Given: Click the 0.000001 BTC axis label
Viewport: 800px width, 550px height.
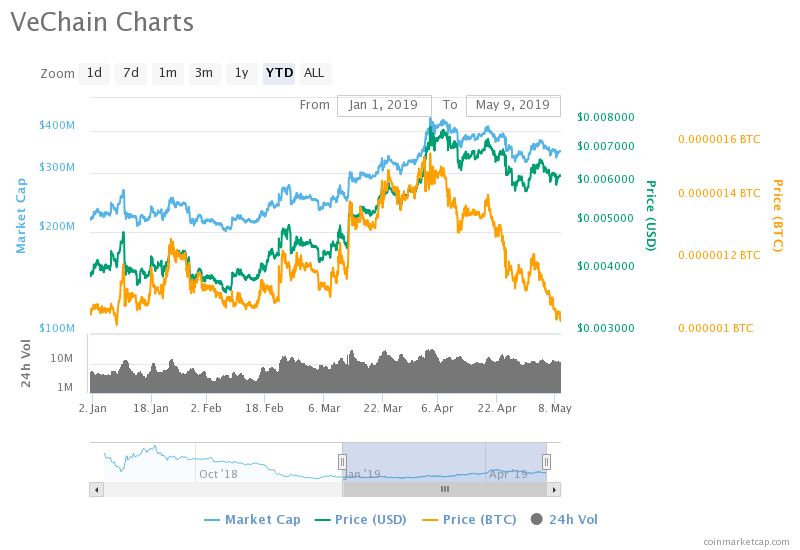Looking at the screenshot, I should (715, 328).
